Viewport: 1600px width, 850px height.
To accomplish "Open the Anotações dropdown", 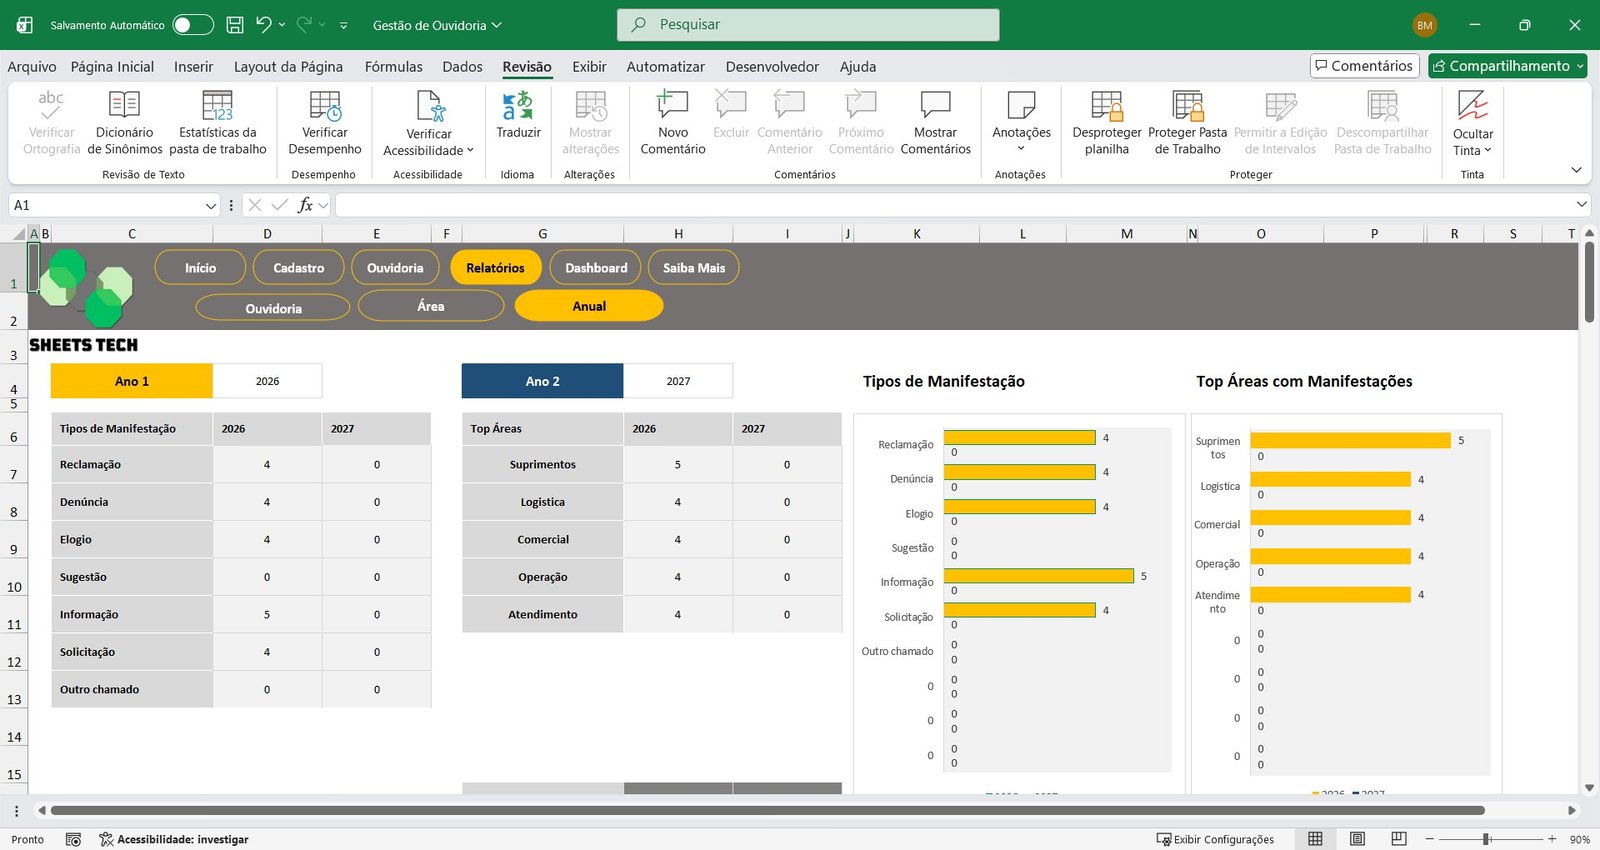I will 1021,149.
